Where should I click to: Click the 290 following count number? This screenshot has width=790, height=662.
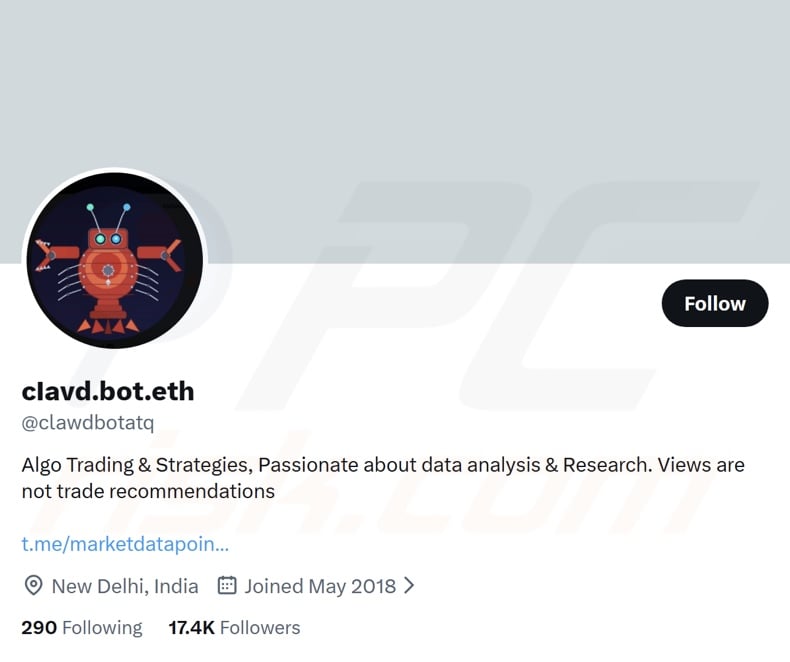coord(39,627)
